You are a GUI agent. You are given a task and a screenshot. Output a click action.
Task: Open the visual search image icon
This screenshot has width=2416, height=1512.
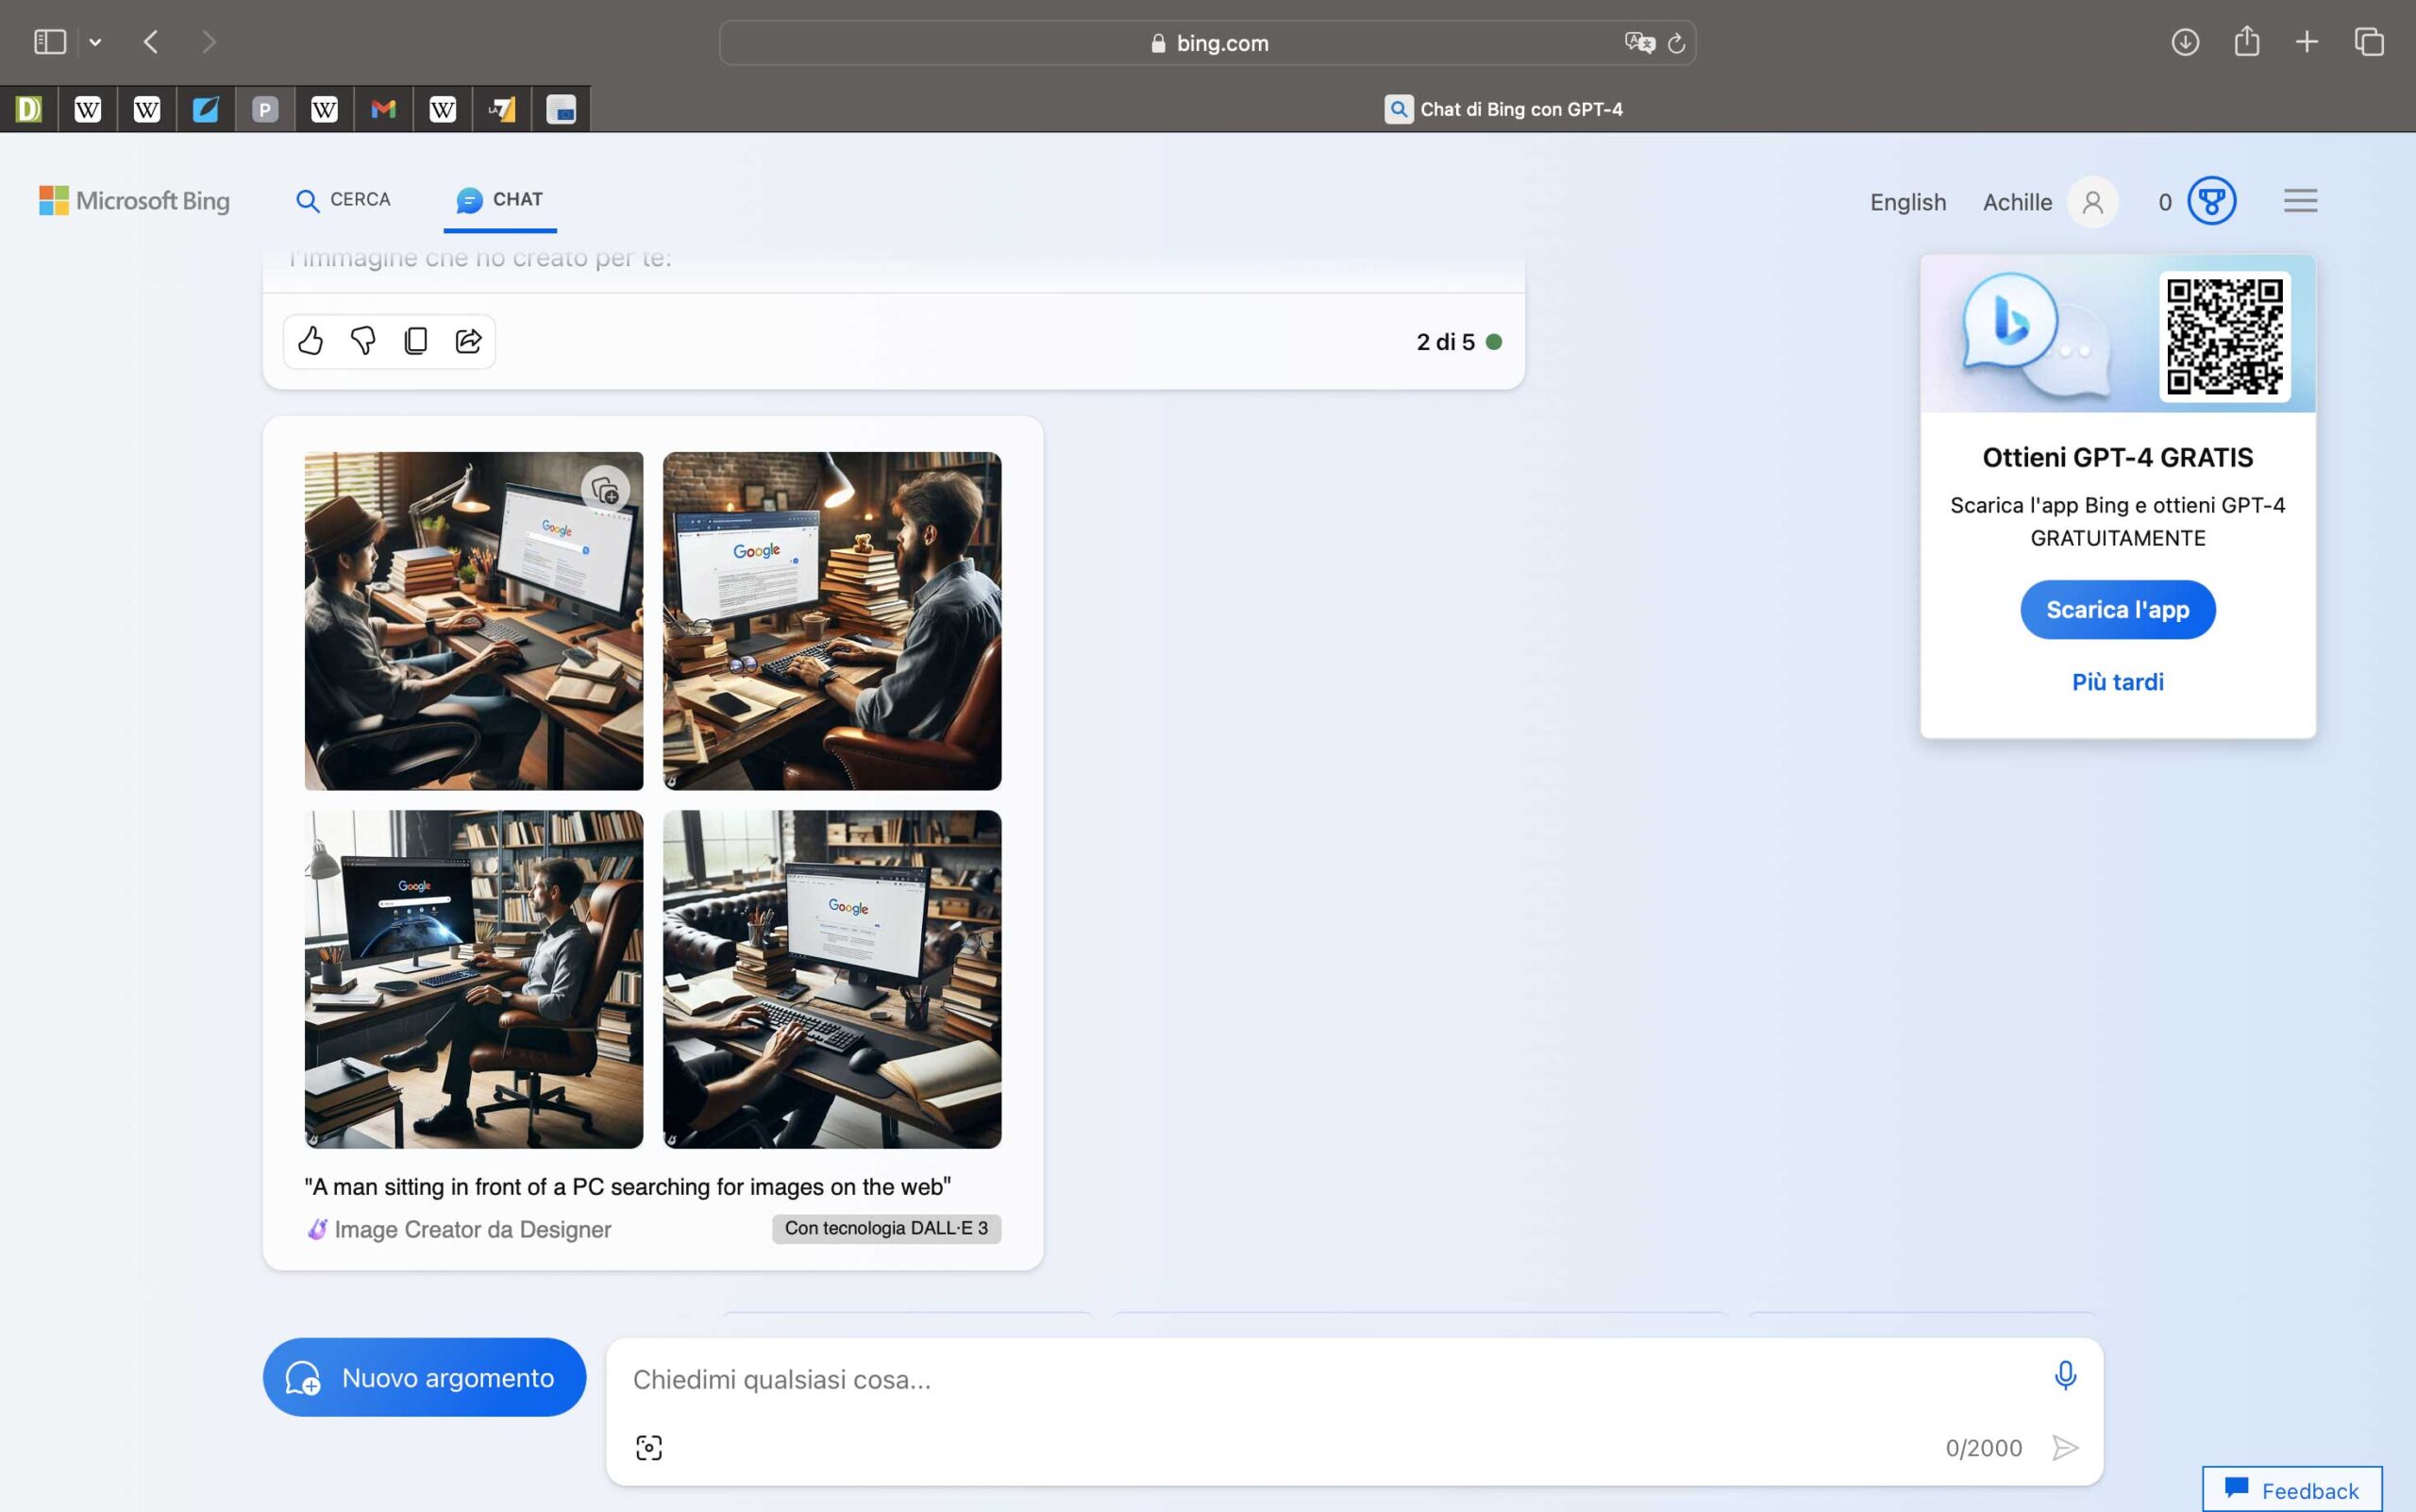(649, 1447)
